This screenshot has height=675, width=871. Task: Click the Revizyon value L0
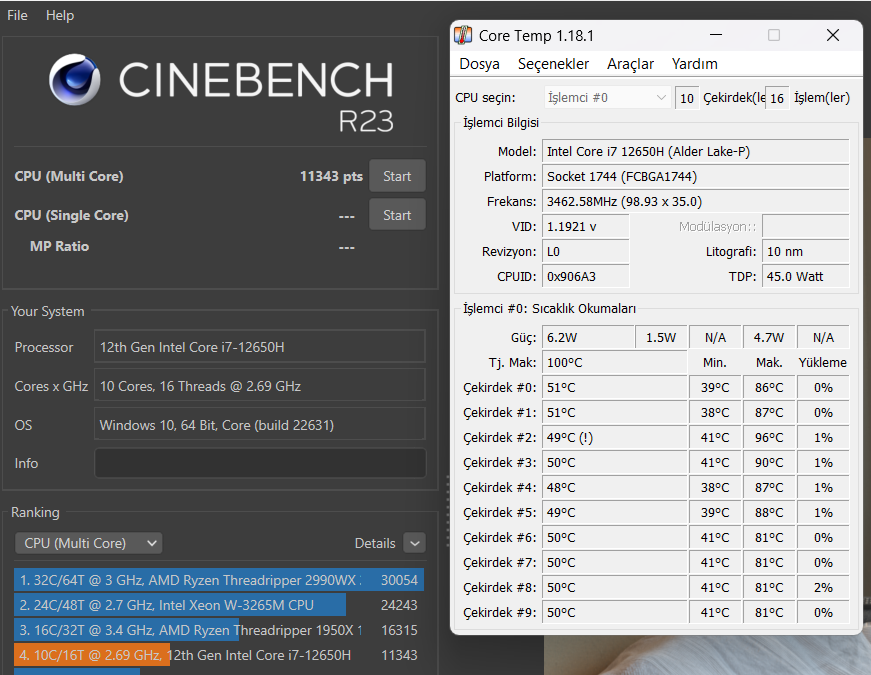[585, 251]
